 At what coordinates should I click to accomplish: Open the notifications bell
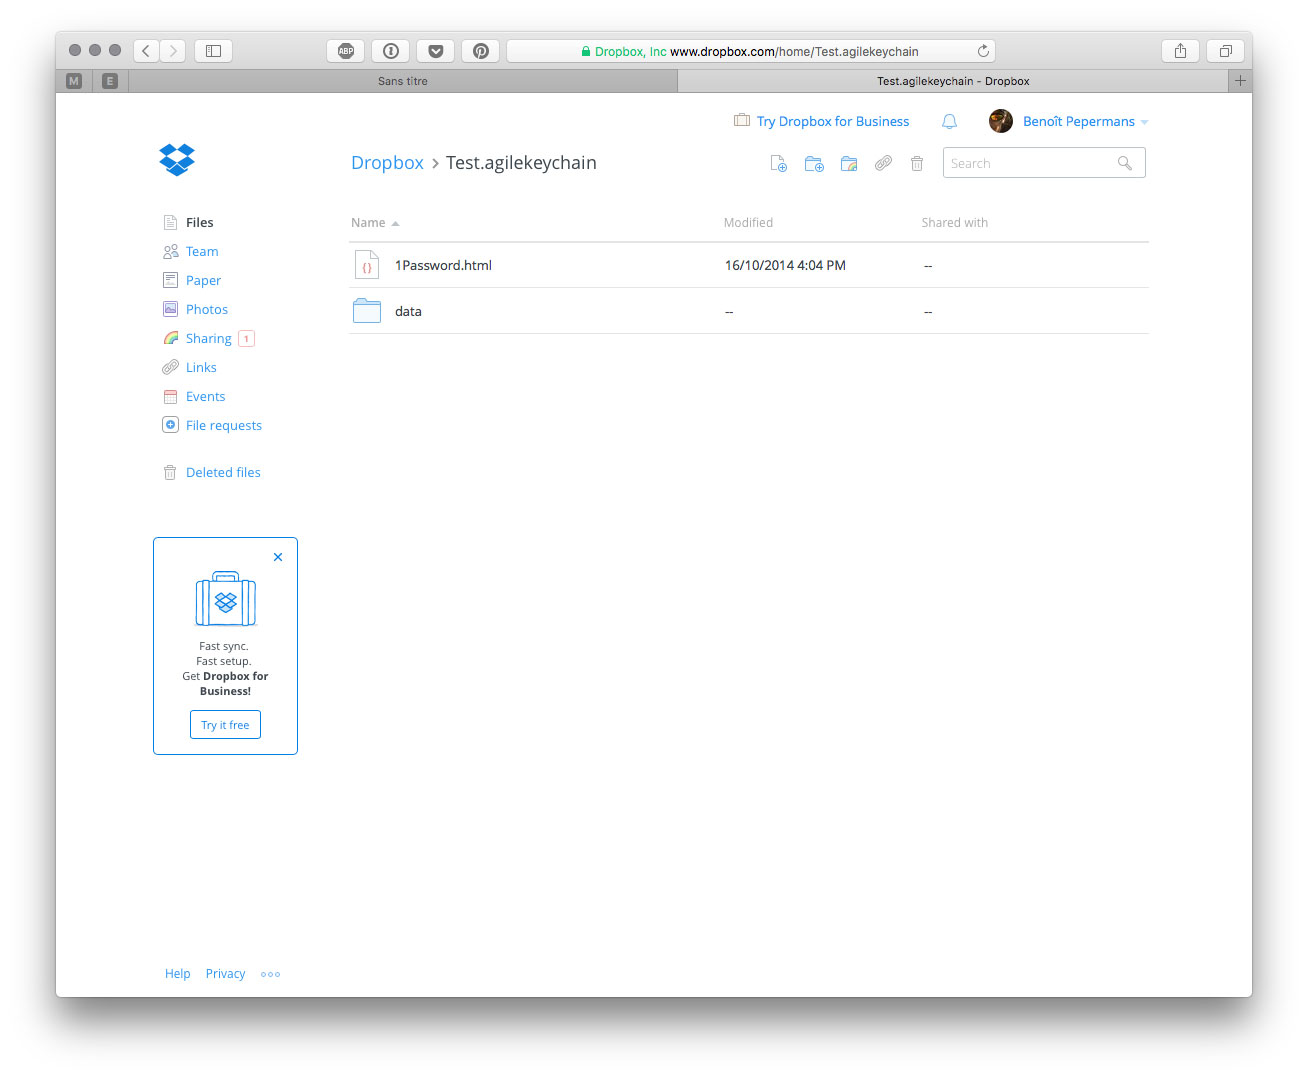click(x=949, y=121)
